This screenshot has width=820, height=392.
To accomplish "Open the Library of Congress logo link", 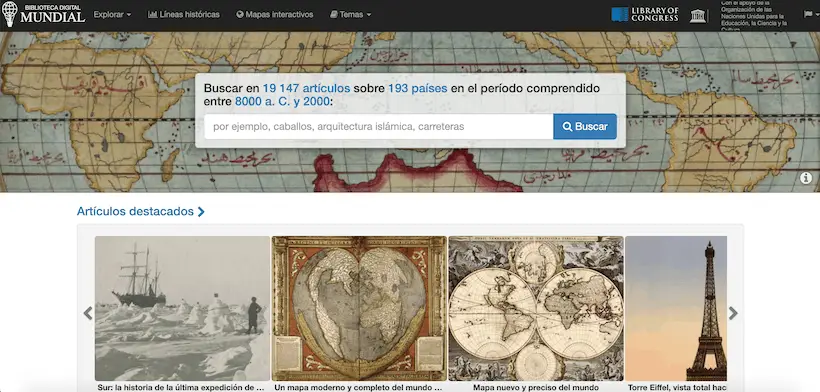I will tap(645, 15).
